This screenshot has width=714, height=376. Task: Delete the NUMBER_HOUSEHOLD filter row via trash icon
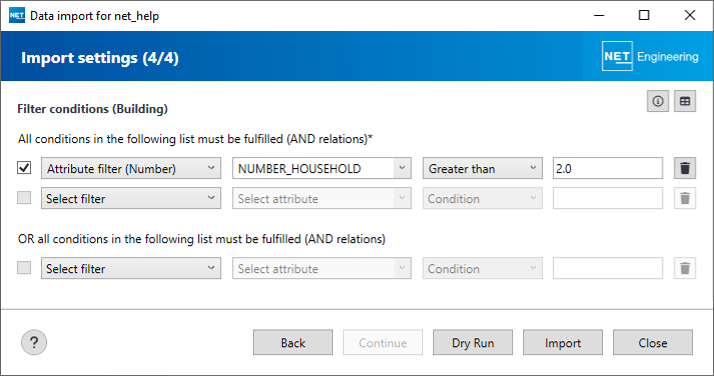(x=685, y=168)
